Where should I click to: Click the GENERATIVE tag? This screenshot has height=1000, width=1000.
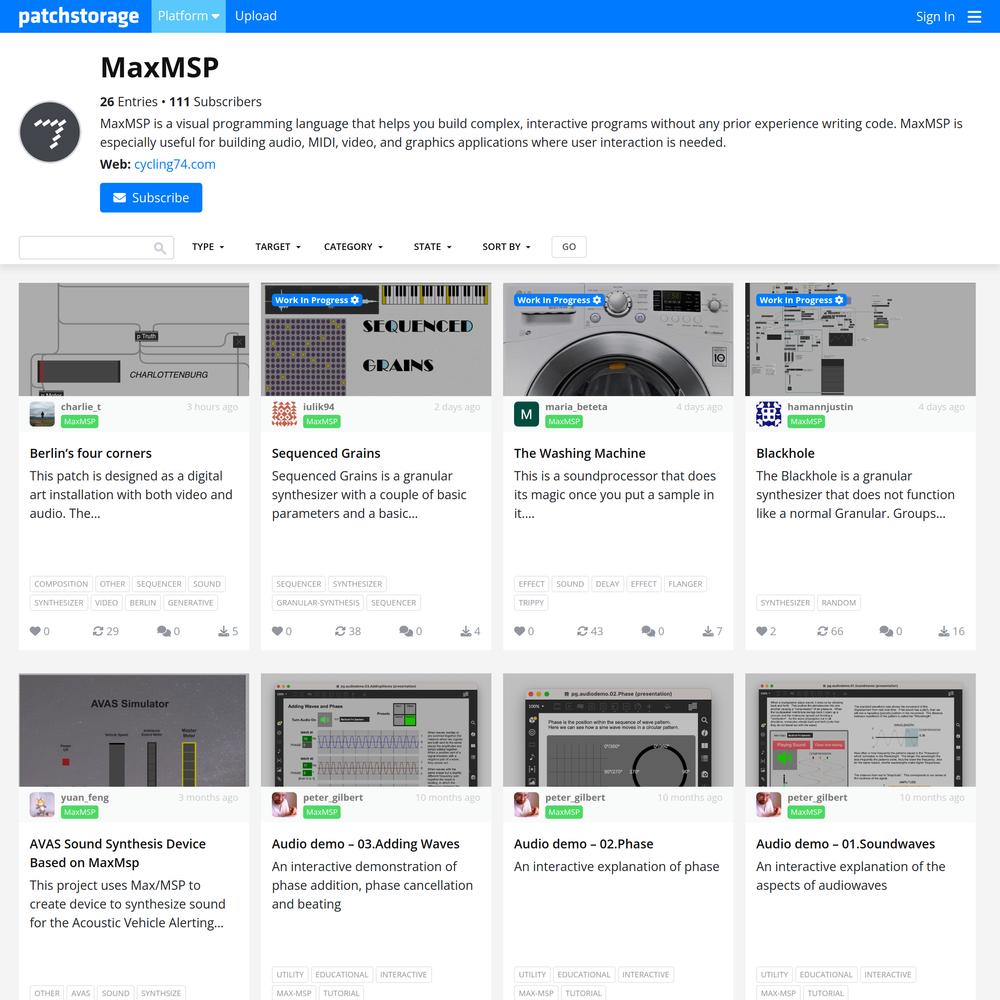click(x=191, y=603)
